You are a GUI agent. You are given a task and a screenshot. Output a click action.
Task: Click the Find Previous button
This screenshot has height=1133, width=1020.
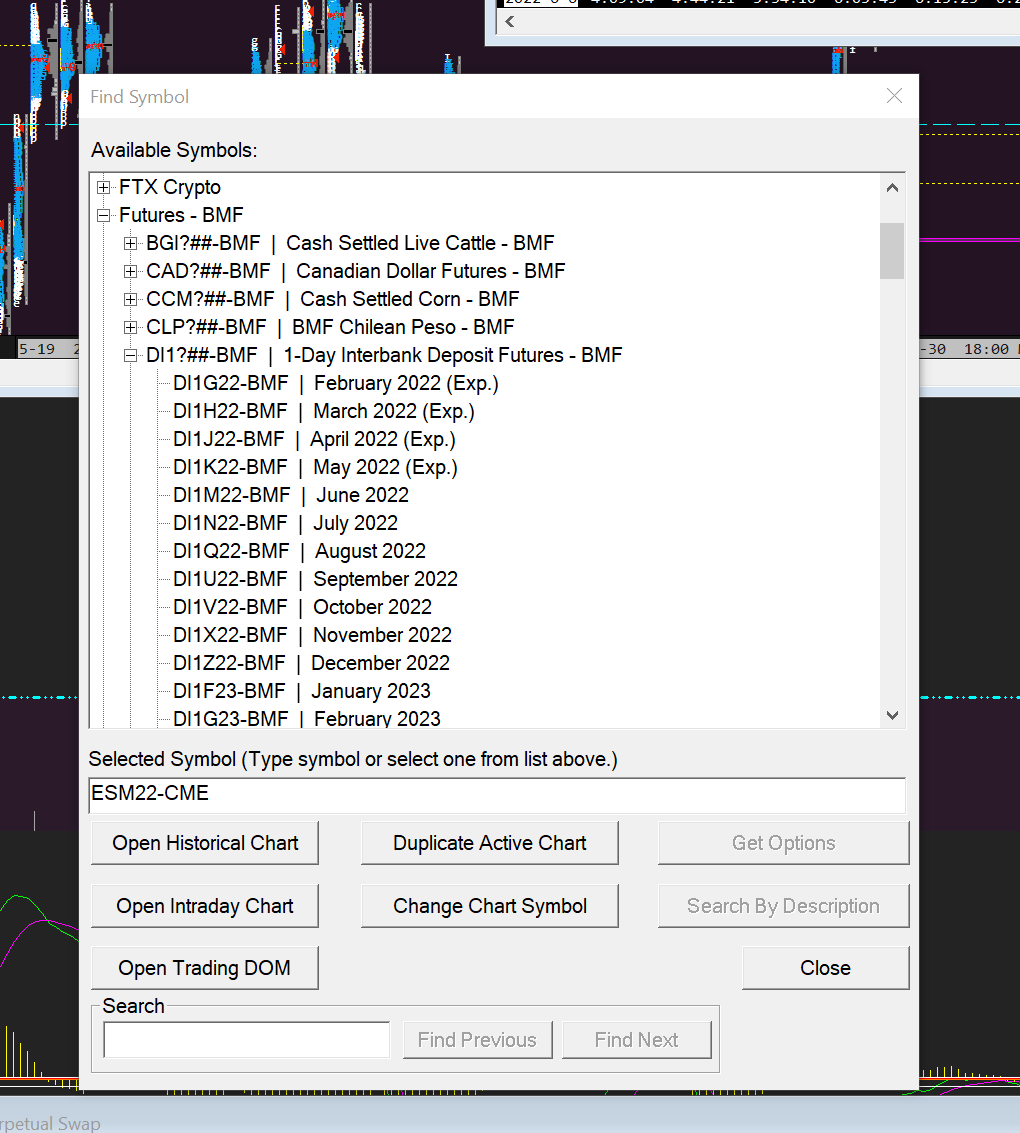tap(477, 1041)
